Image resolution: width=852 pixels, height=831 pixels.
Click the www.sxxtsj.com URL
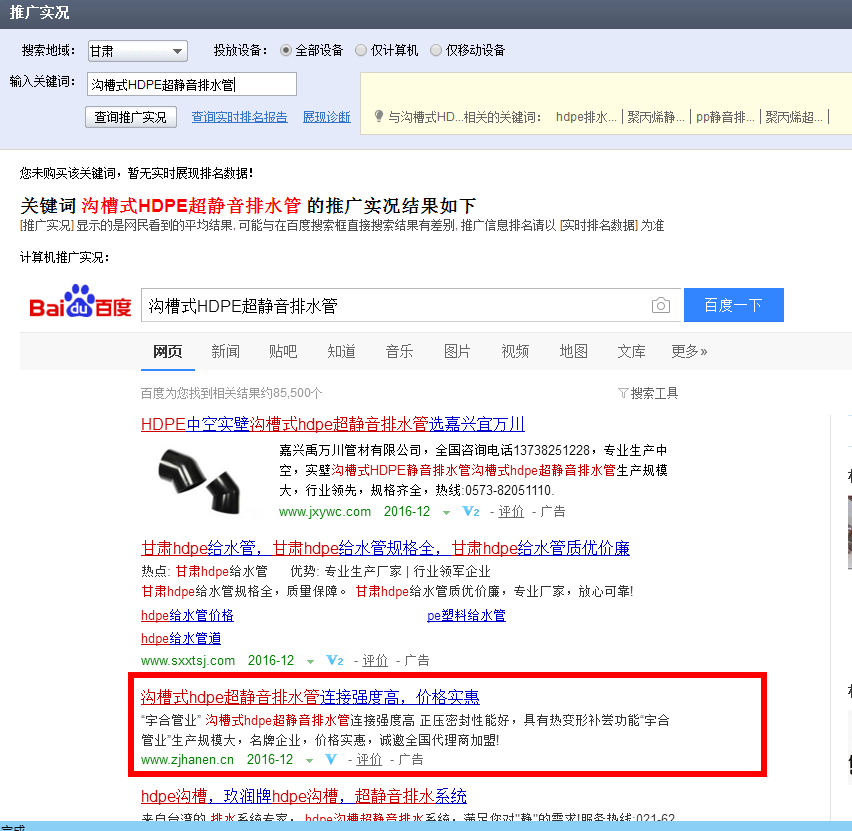pos(188,660)
